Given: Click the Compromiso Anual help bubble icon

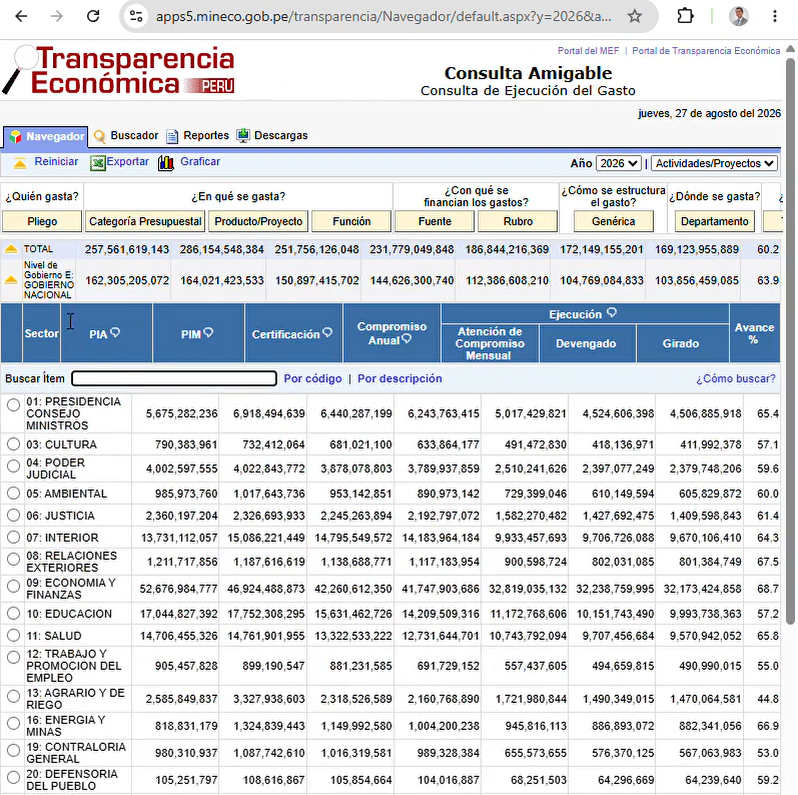Looking at the screenshot, I should [406, 339].
